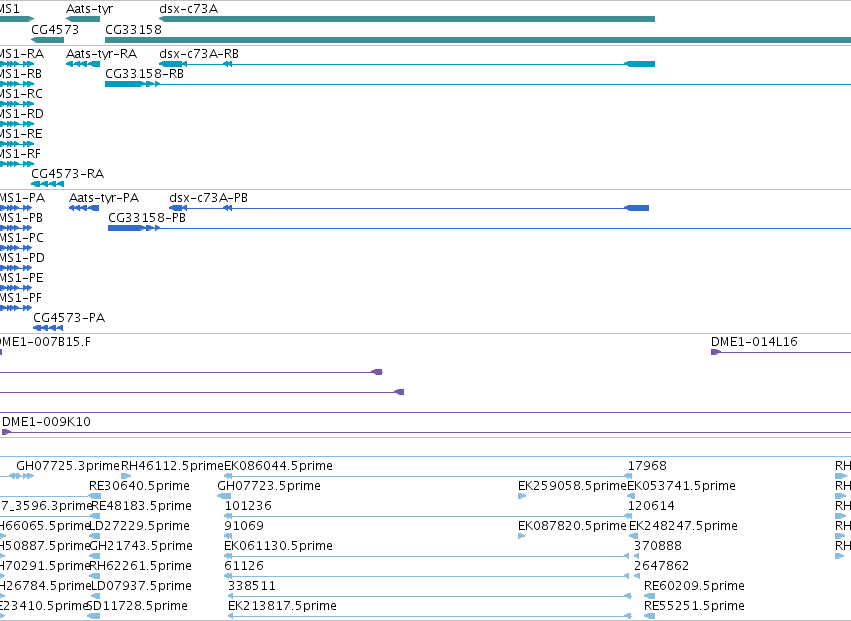Click the GH21743.5prime EST label

click(141, 546)
